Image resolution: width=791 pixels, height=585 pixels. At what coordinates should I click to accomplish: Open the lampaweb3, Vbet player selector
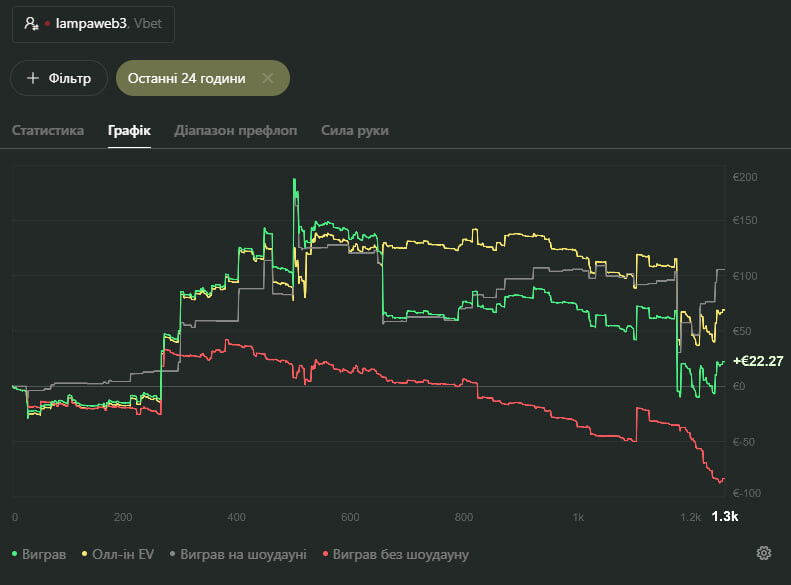coord(93,23)
